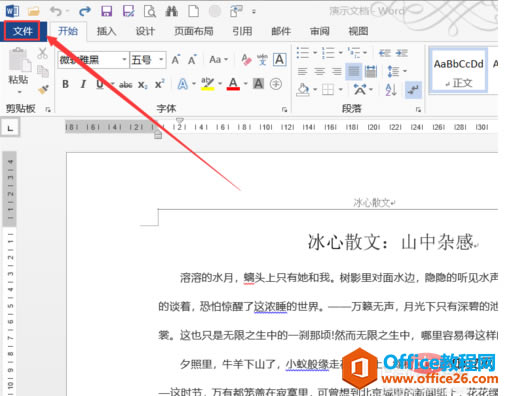
Task: Open the 邮件 ribbon tab
Action: click(281, 31)
